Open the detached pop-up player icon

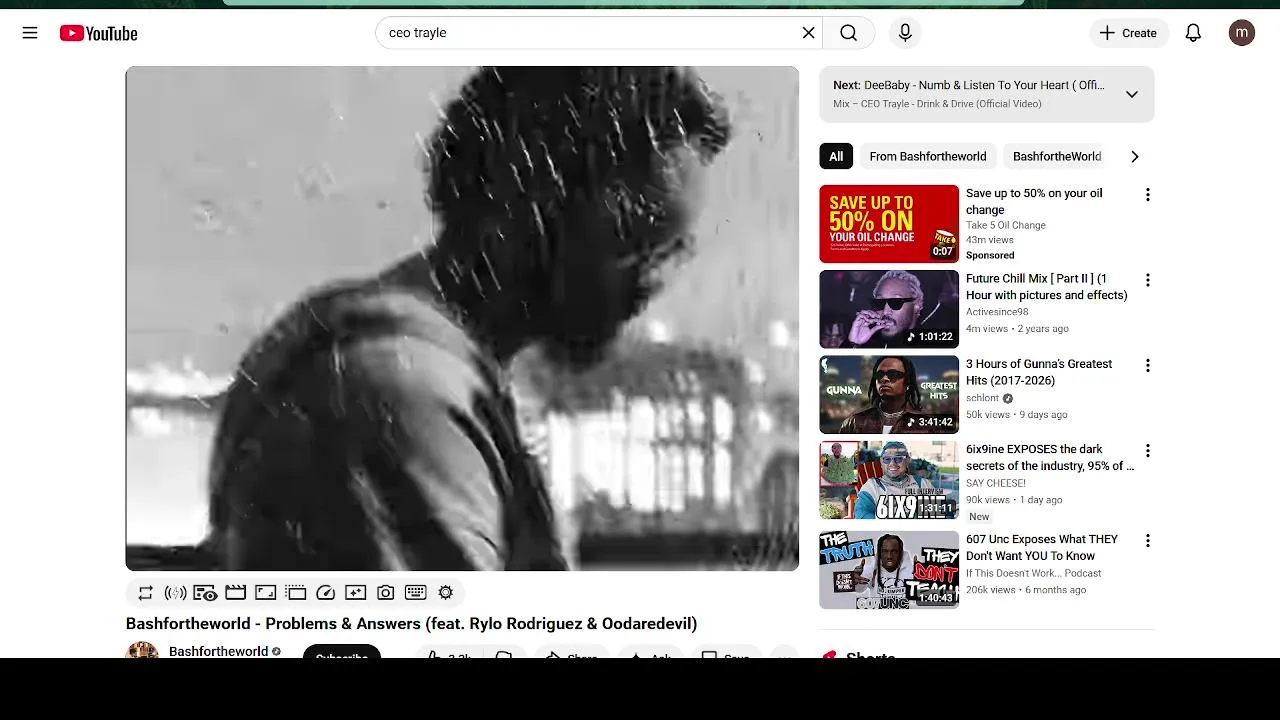click(x=295, y=593)
